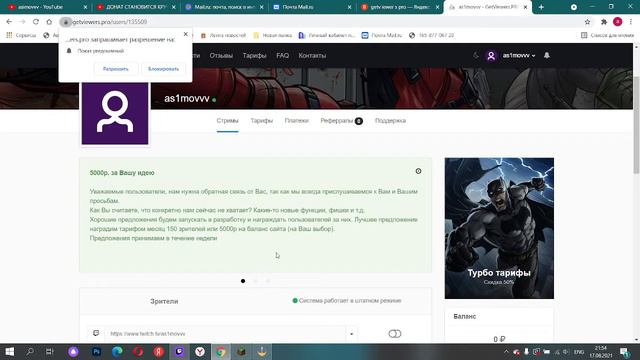
Task: Click the Twitch icon beside the URL field
Action: (x=96, y=333)
